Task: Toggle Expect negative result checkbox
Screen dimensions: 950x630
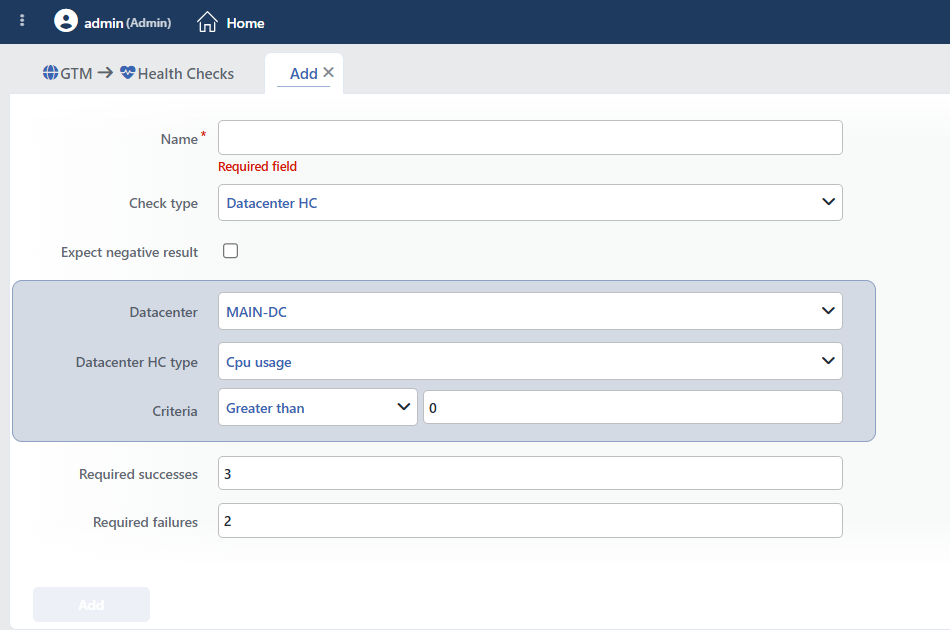Action: click(x=230, y=251)
